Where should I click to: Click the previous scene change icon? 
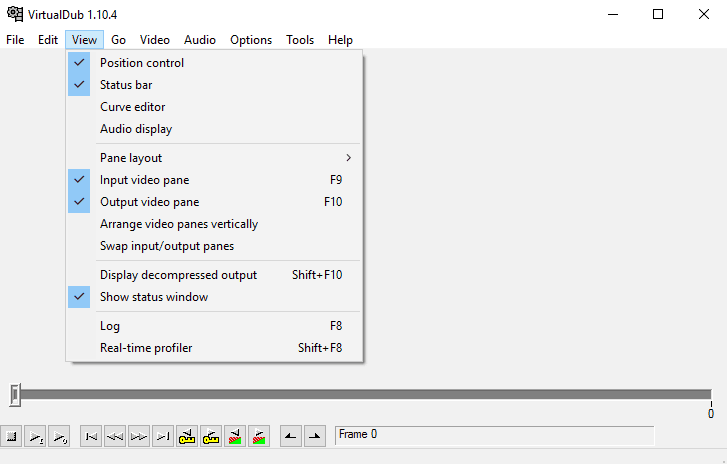[x=235, y=436]
